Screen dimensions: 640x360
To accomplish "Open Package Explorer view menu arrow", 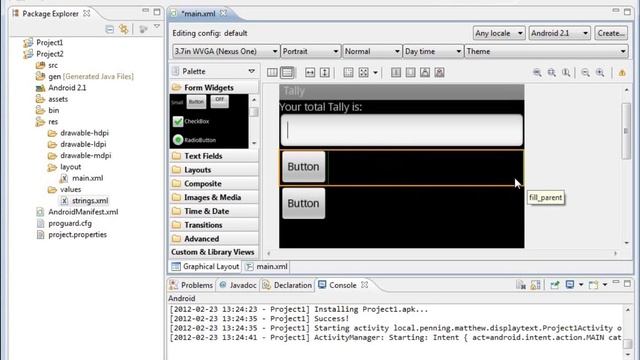I will [157, 27].
